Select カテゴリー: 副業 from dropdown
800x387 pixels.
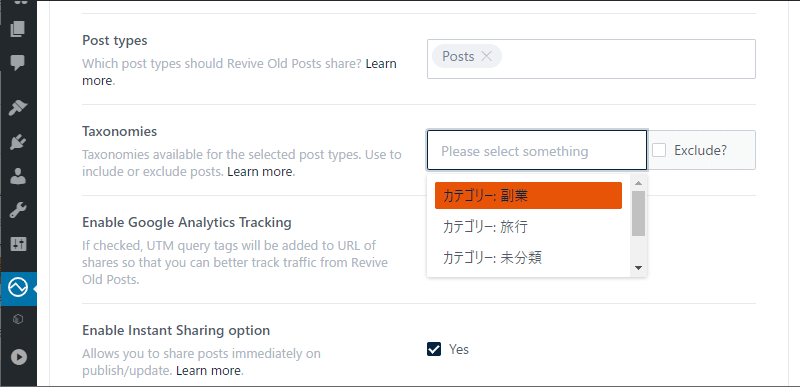coord(528,196)
